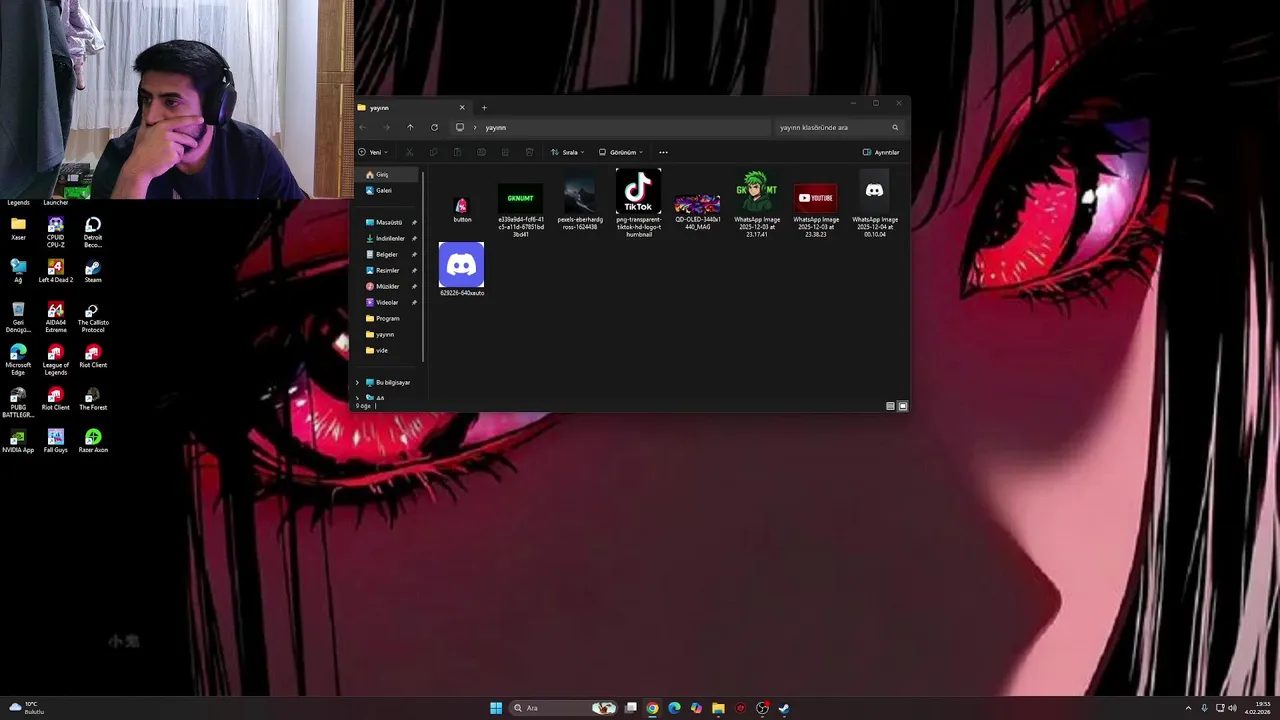Image resolution: width=1280 pixels, height=720 pixels.
Task: Open Fall Guys desktop shortcut
Action: pyautogui.click(x=56, y=441)
